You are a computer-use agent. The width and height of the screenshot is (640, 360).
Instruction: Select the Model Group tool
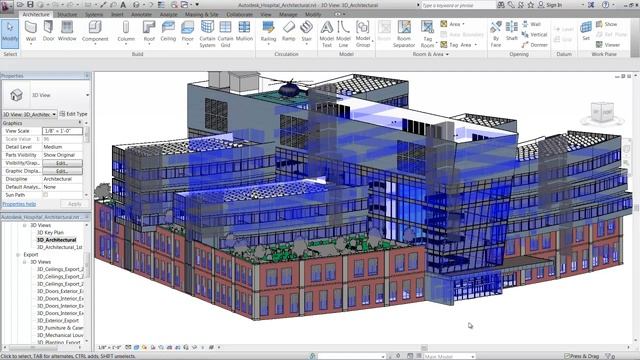[x=362, y=34]
